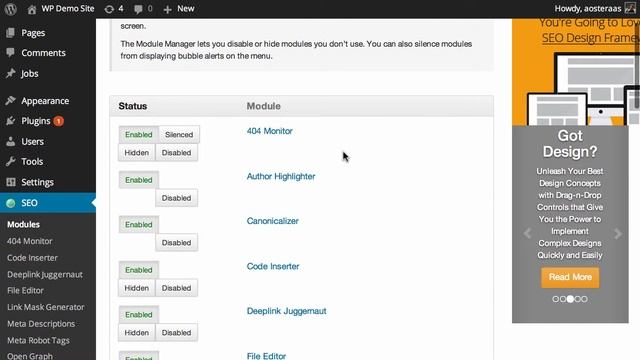Image resolution: width=640 pixels, height=360 pixels.
Task: Open Meta Descriptions in SEO submenu
Action: [41, 324]
